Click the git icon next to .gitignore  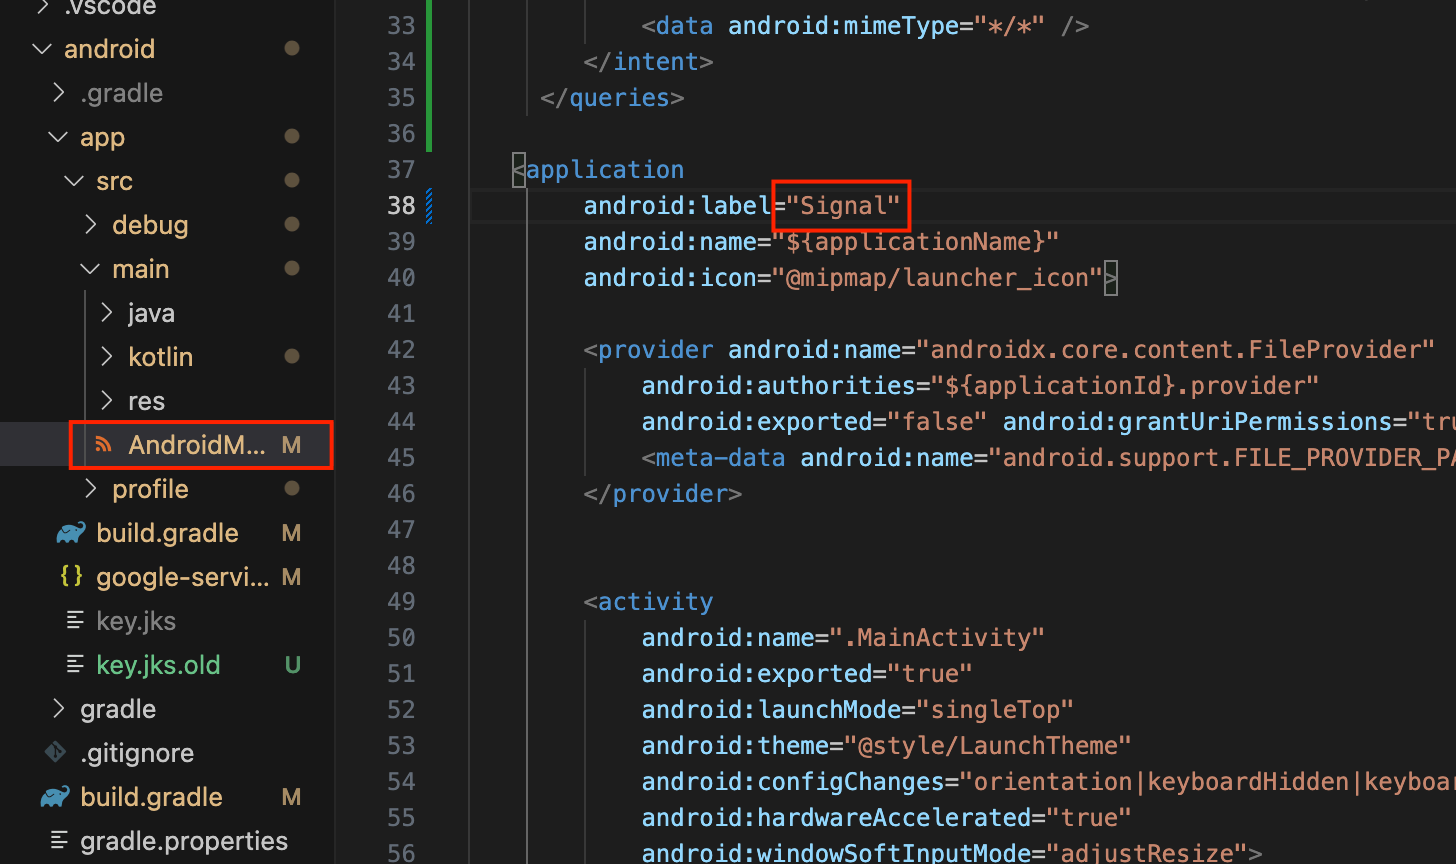coord(54,753)
